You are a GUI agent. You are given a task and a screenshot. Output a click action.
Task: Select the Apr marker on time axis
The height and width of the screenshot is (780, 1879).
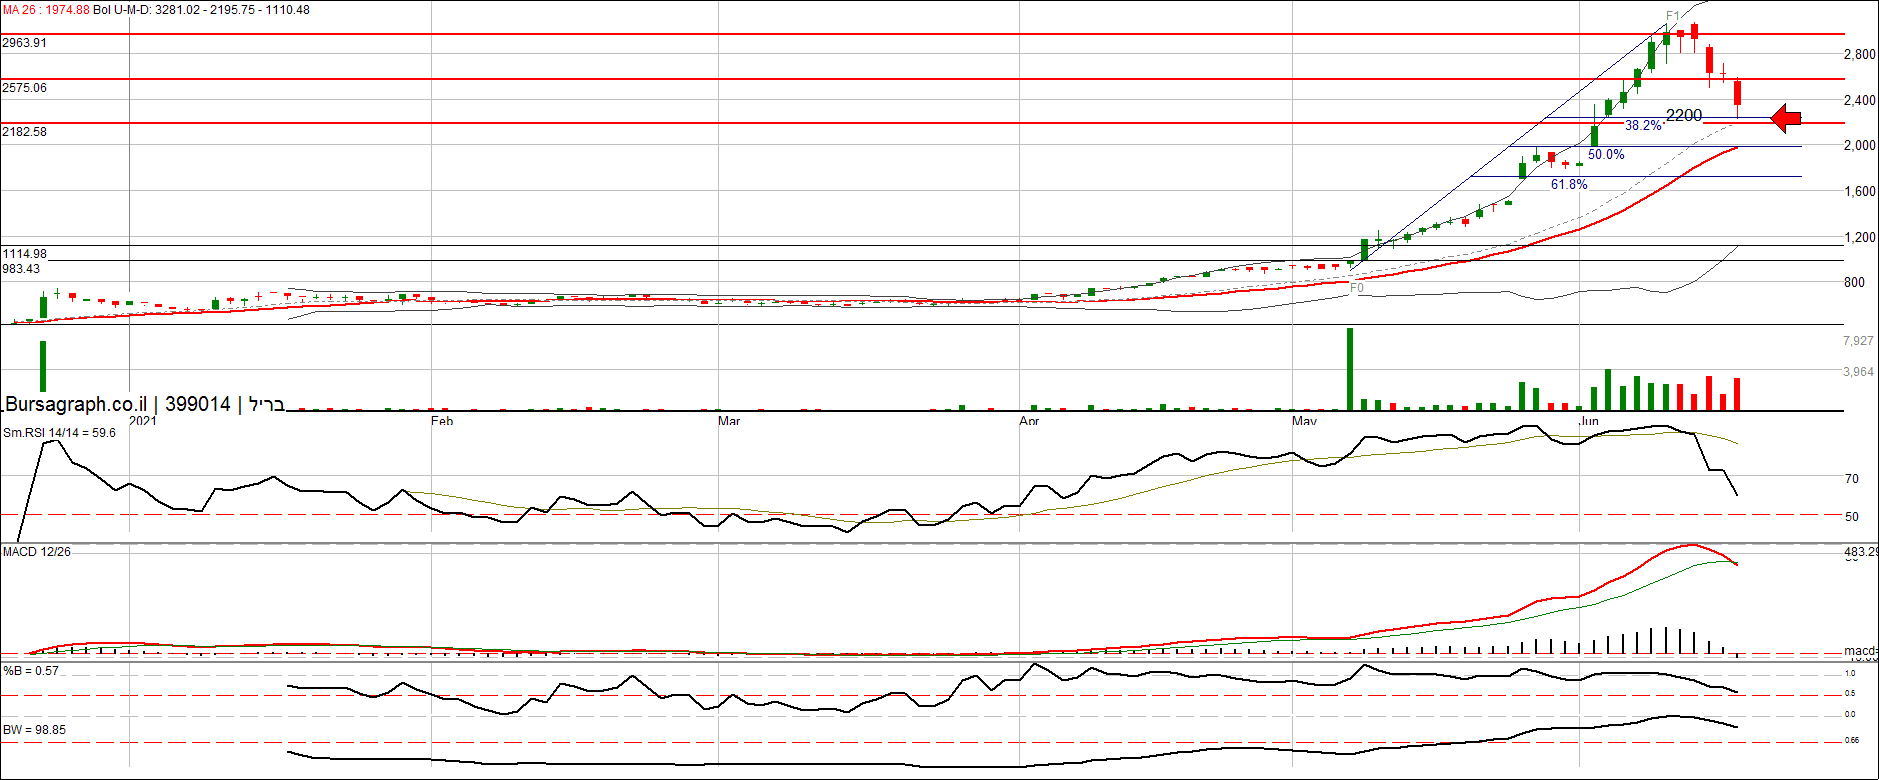point(1029,421)
